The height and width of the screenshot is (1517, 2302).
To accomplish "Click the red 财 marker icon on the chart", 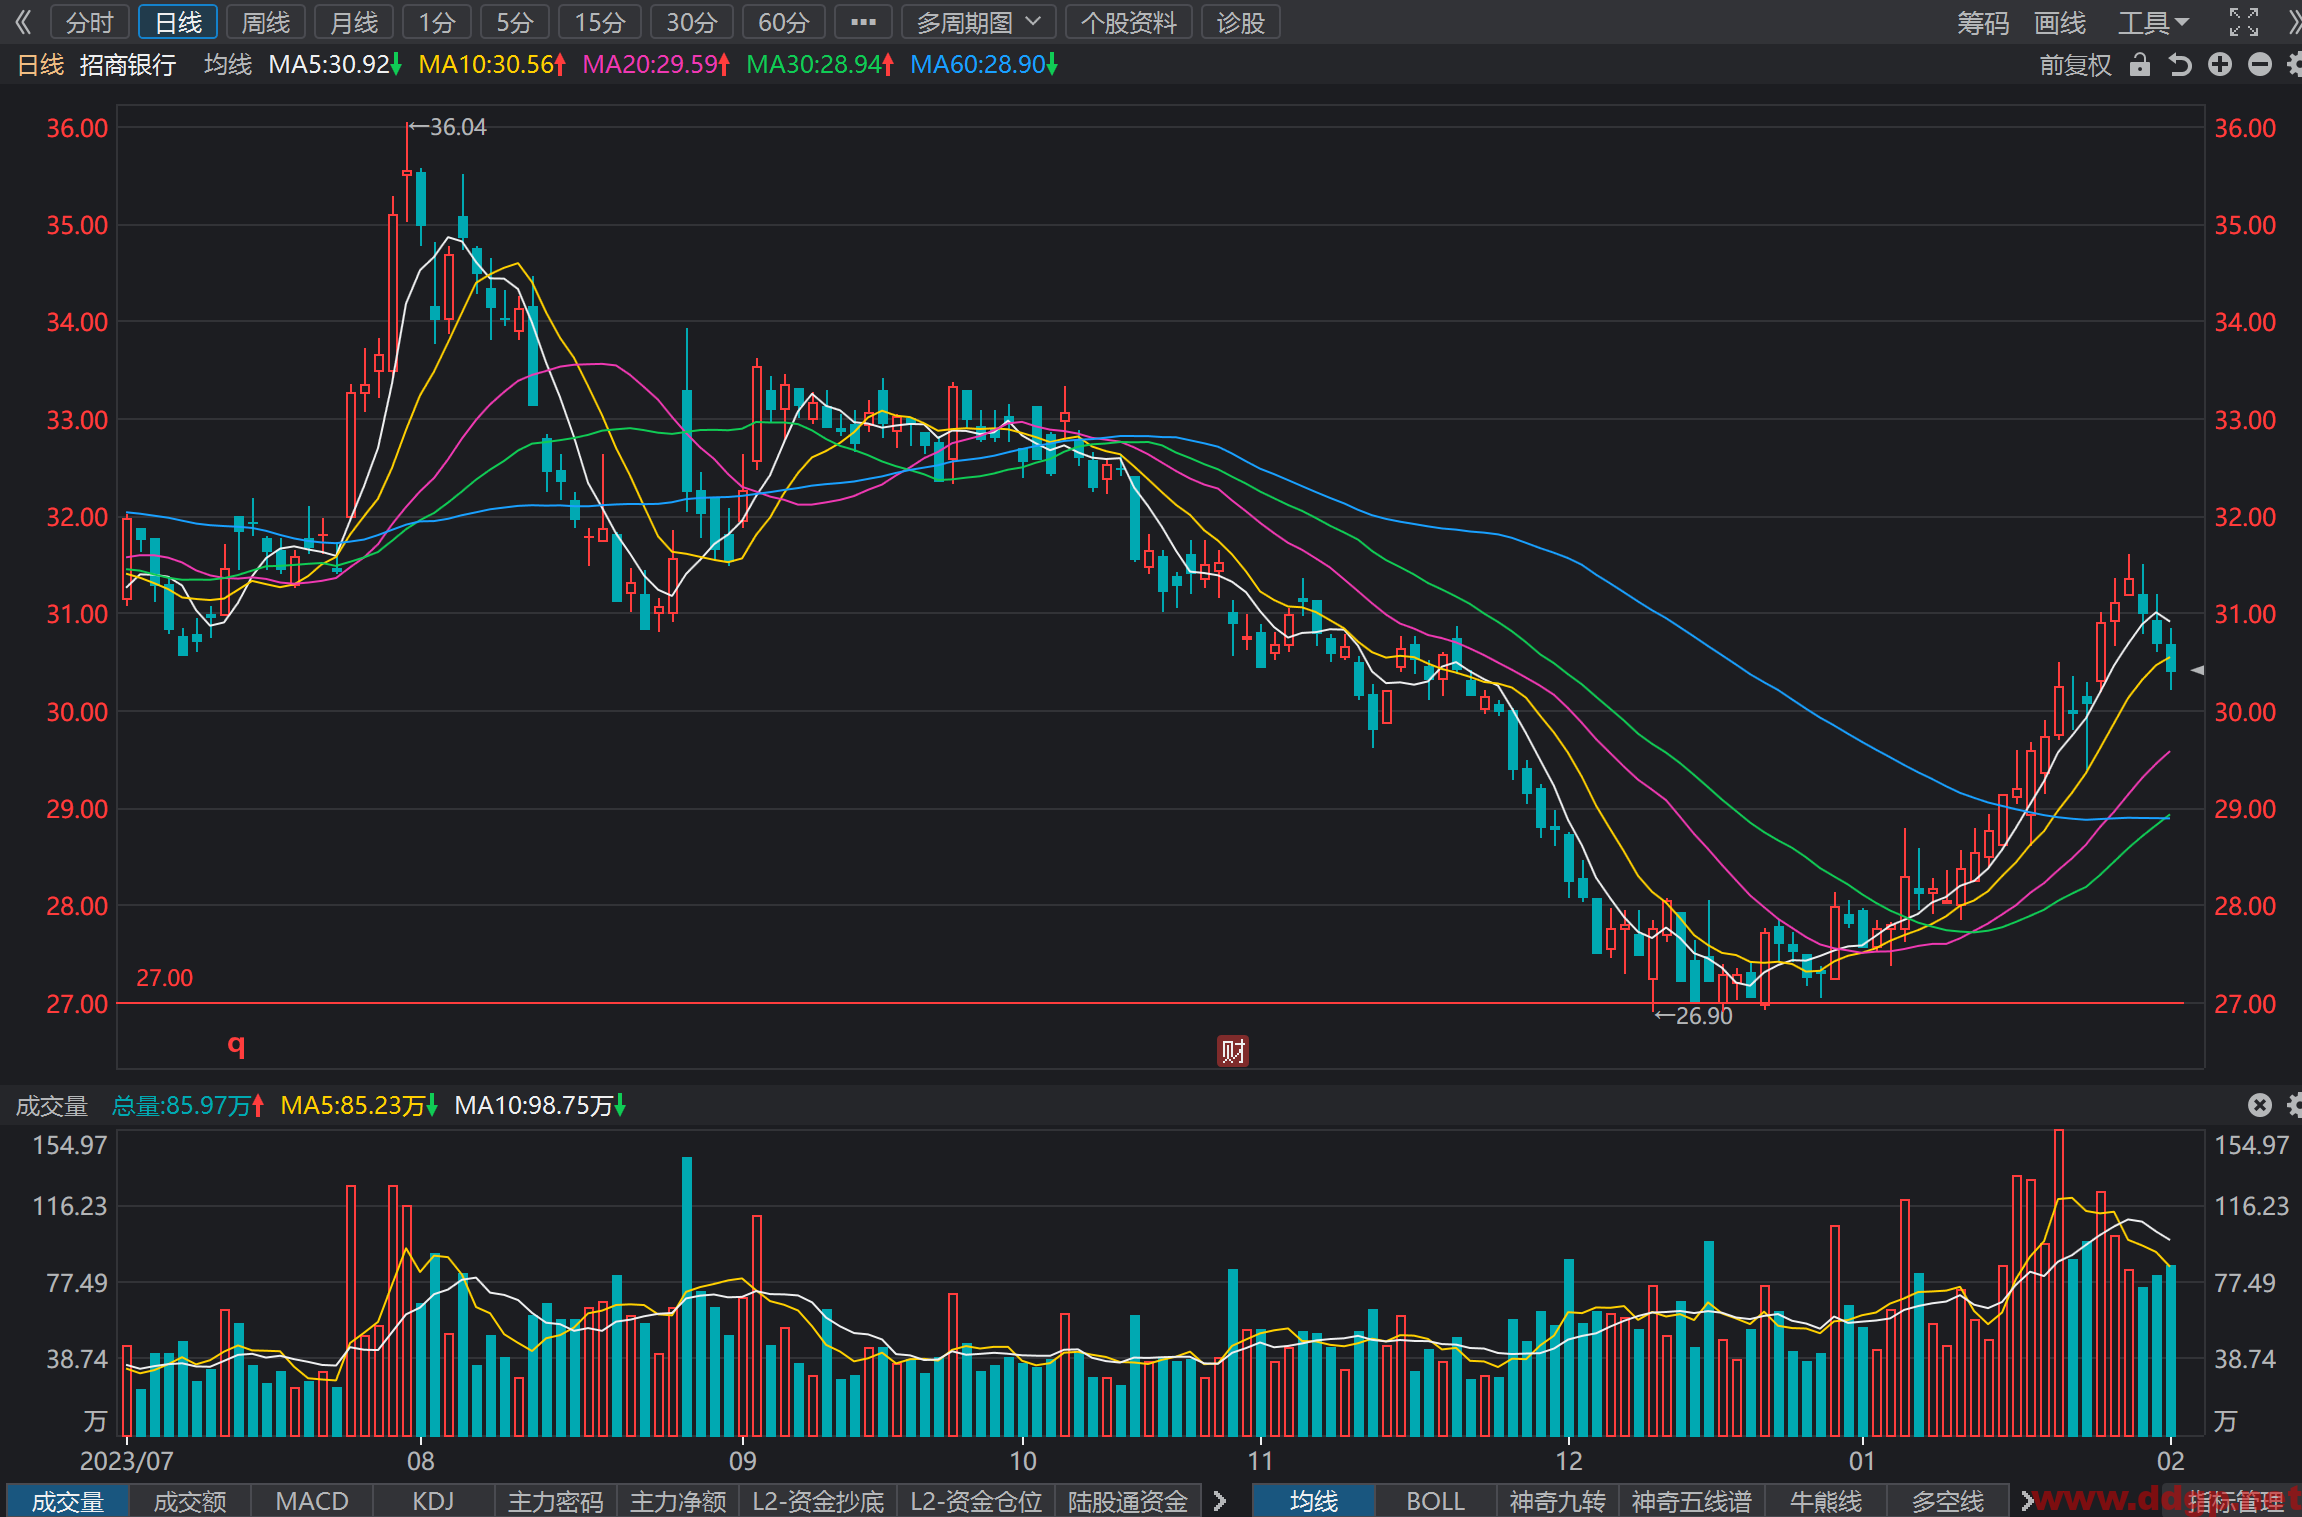I will pyautogui.click(x=1233, y=1051).
